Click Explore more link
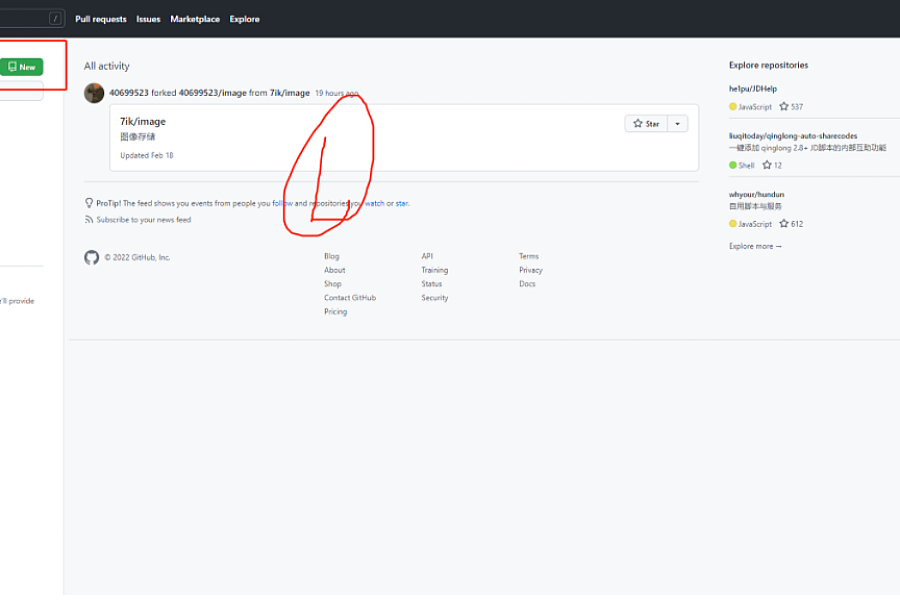The height and width of the screenshot is (600, 900). click(755, 246)
